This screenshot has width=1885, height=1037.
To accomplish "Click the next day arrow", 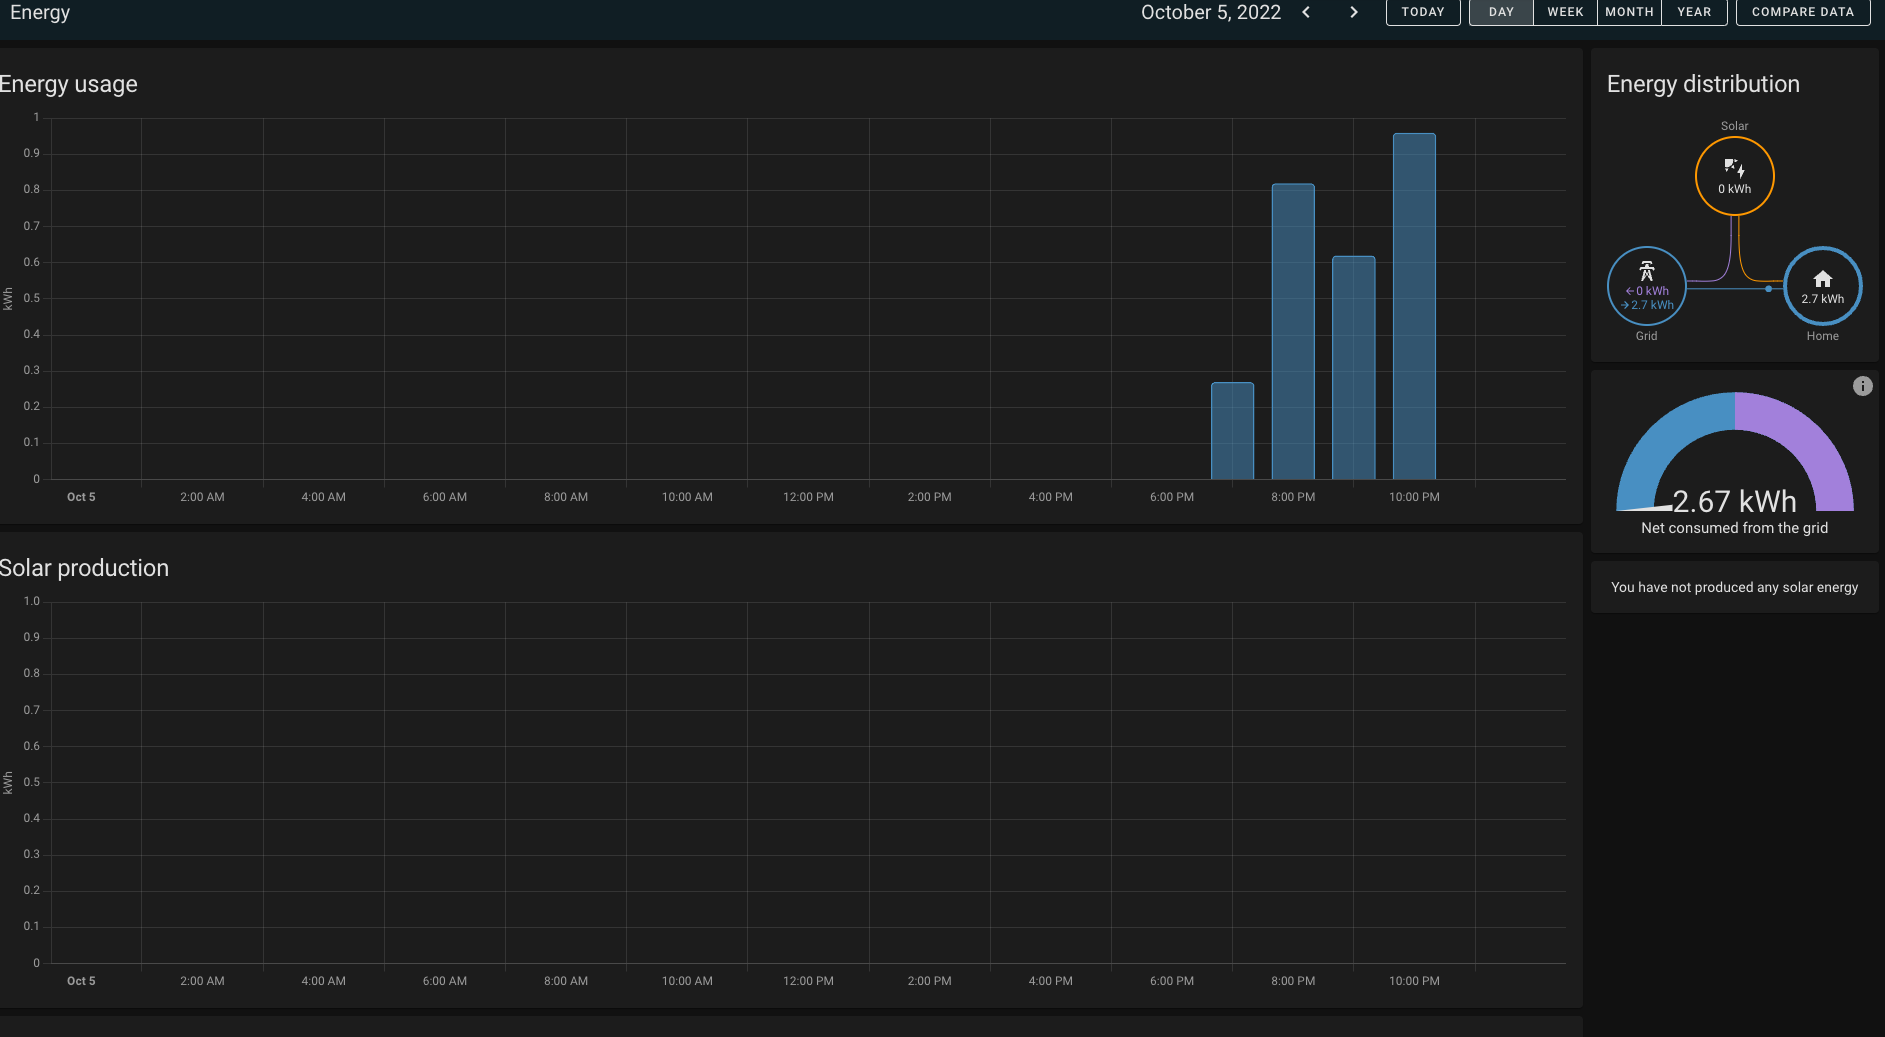I will coord(1354,12).
